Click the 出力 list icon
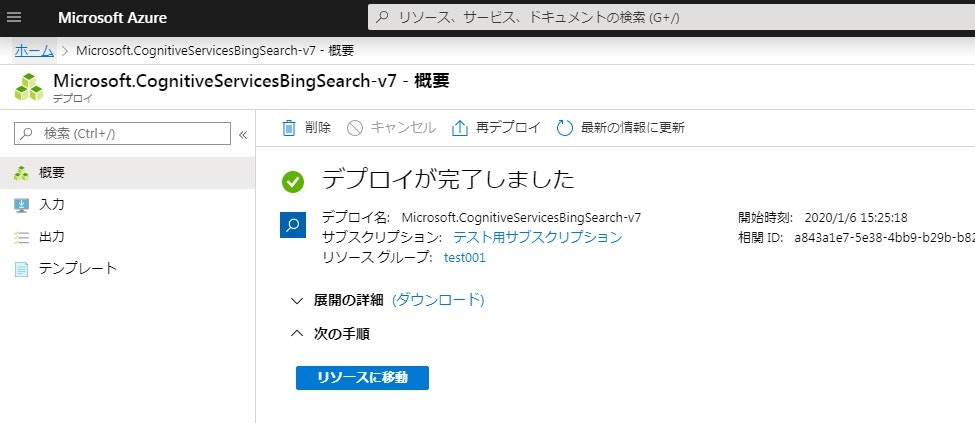The image size is (975, 423). (x=22, y=237)
